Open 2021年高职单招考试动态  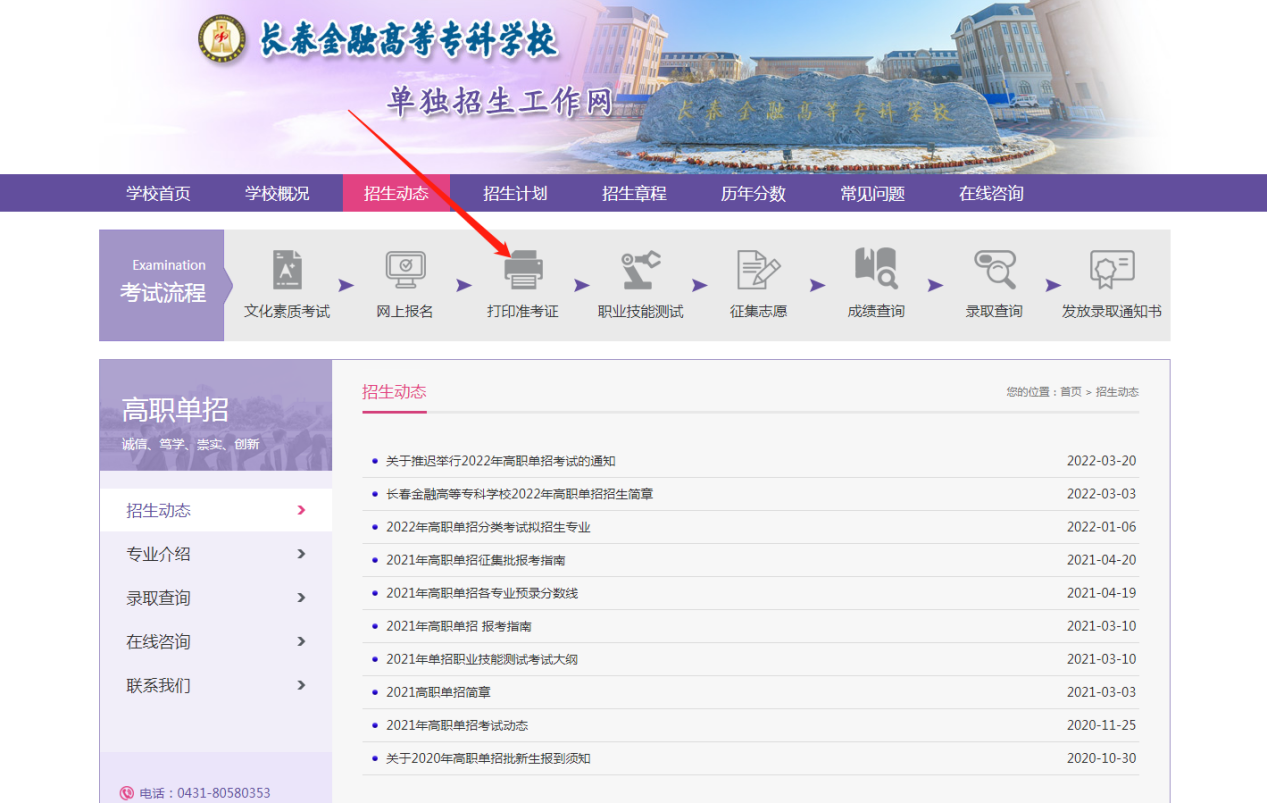click(457, 725)
